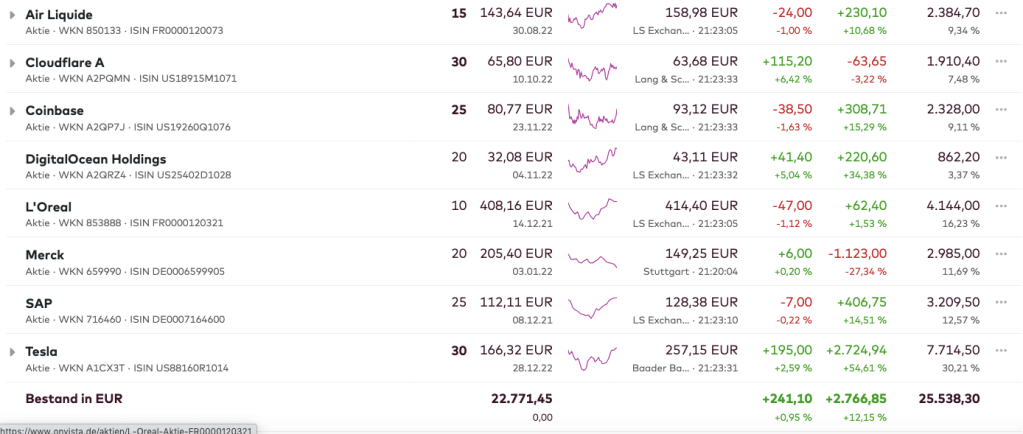This screenshot has height=434, width=1023.
Task: Expand the Tesla position row
Action: click(12, 352)
